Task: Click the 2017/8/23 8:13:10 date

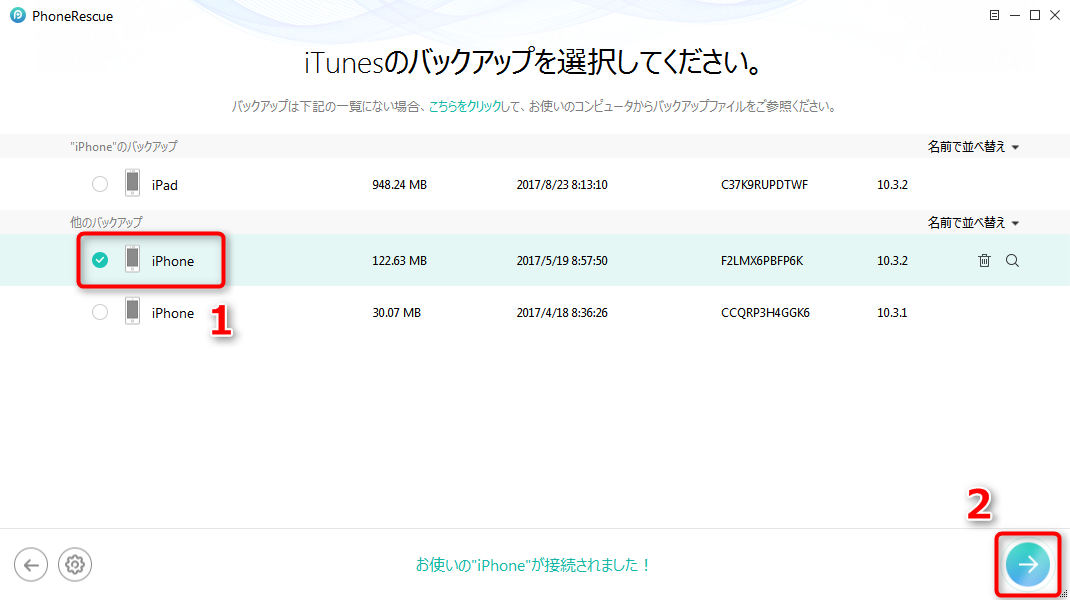Action: (562, 184)
